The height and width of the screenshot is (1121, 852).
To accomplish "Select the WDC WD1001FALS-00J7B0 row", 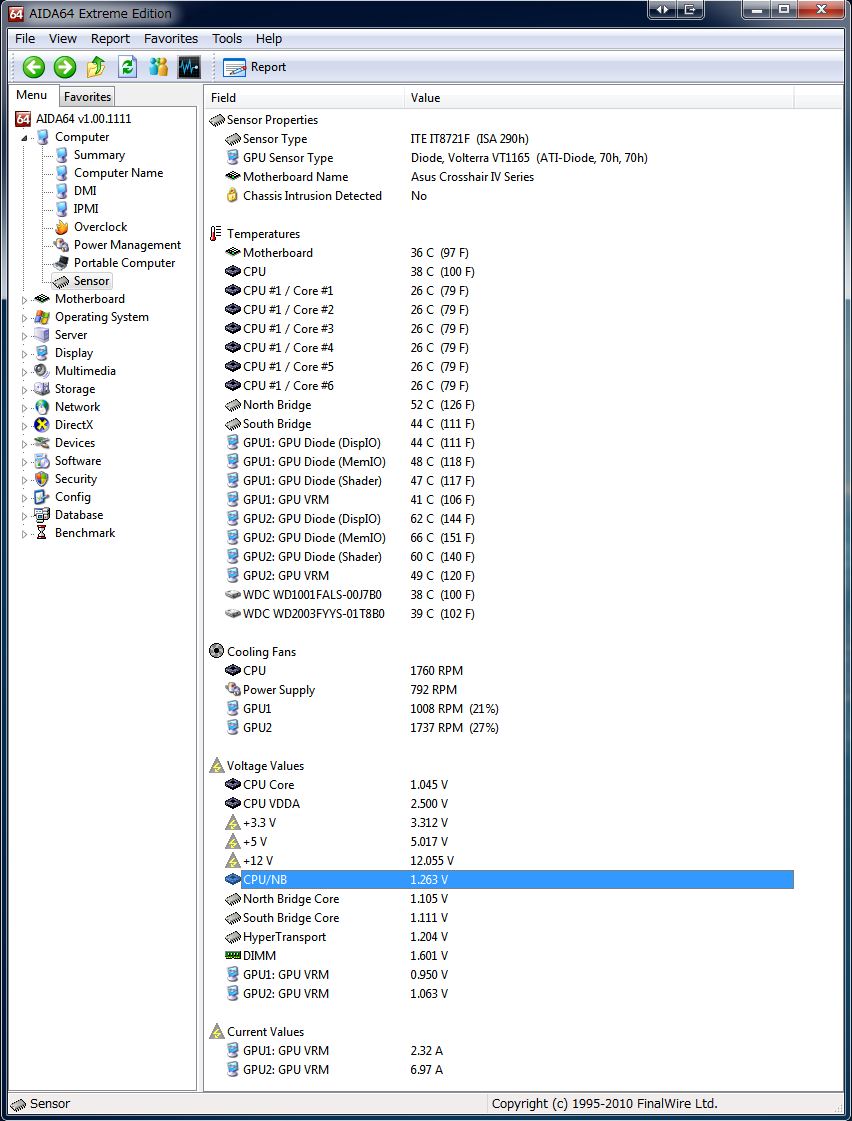I will [509, 595].
